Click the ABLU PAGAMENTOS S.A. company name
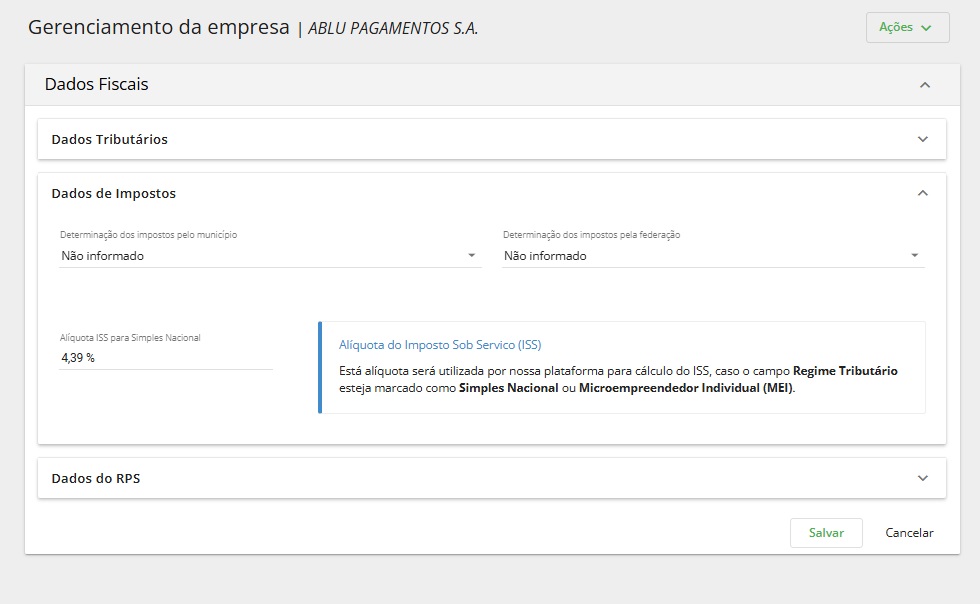The height and width of the screenshot is (604, 980). point(393,29)
